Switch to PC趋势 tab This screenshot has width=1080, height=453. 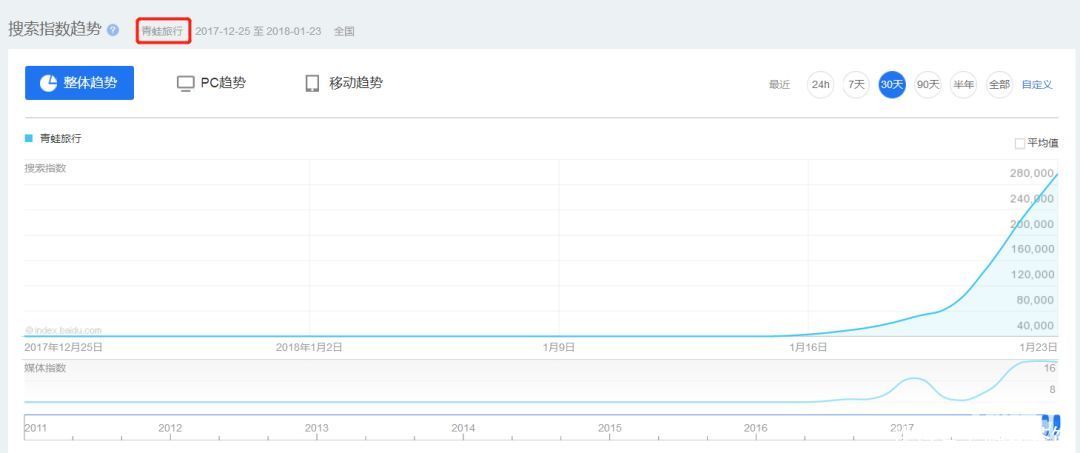point(211,83)
